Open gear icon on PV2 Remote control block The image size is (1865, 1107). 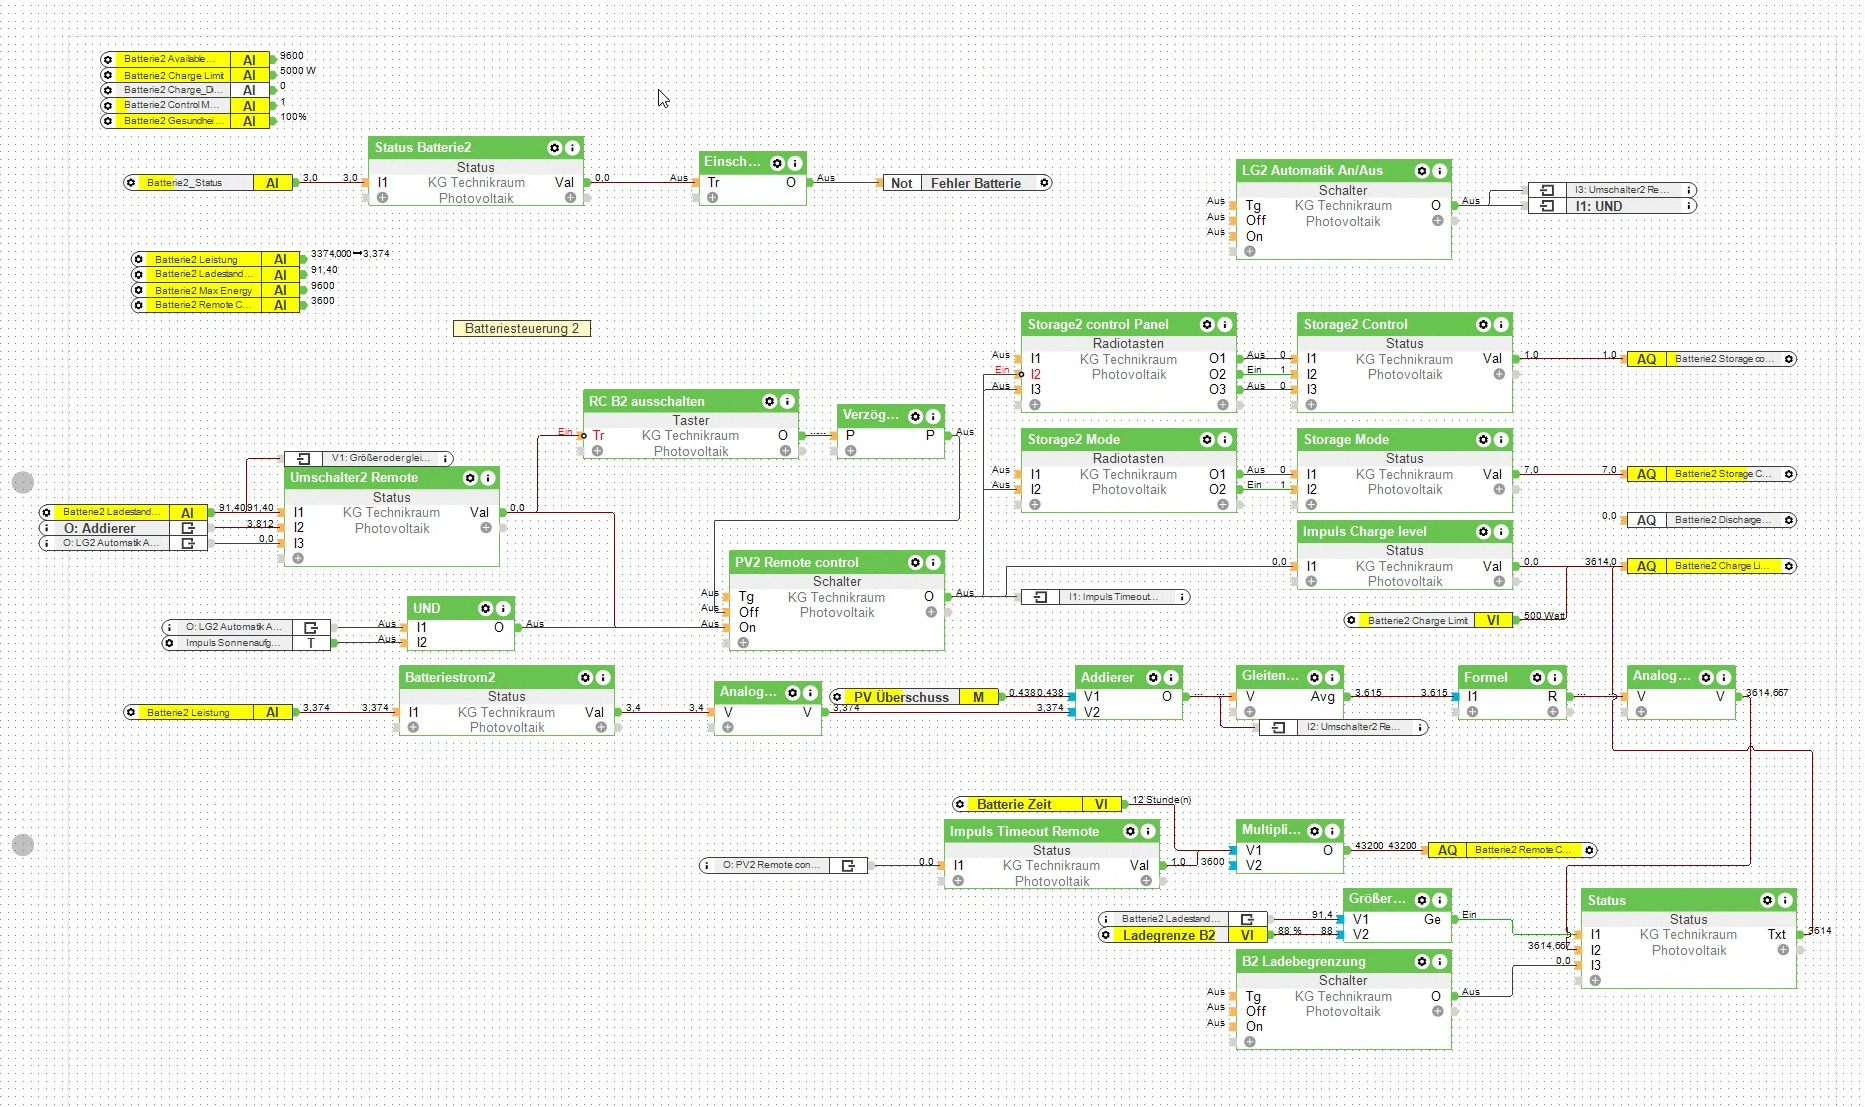click(915, 563)
